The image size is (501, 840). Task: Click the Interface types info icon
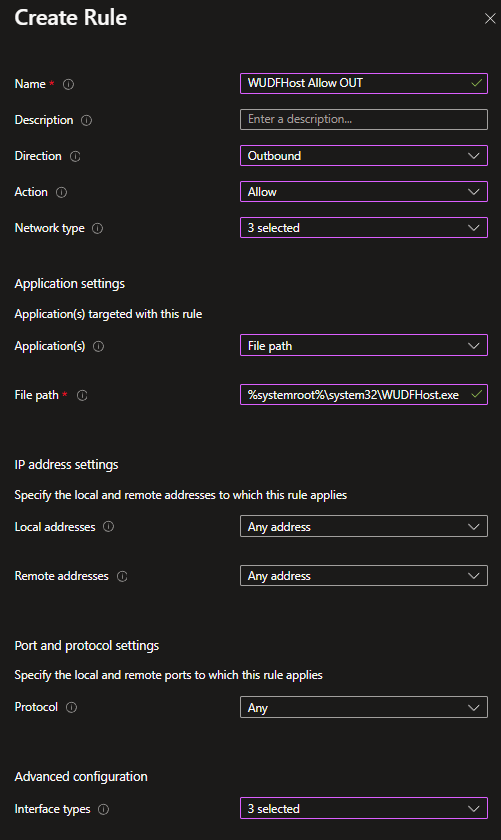click(103, 809)
